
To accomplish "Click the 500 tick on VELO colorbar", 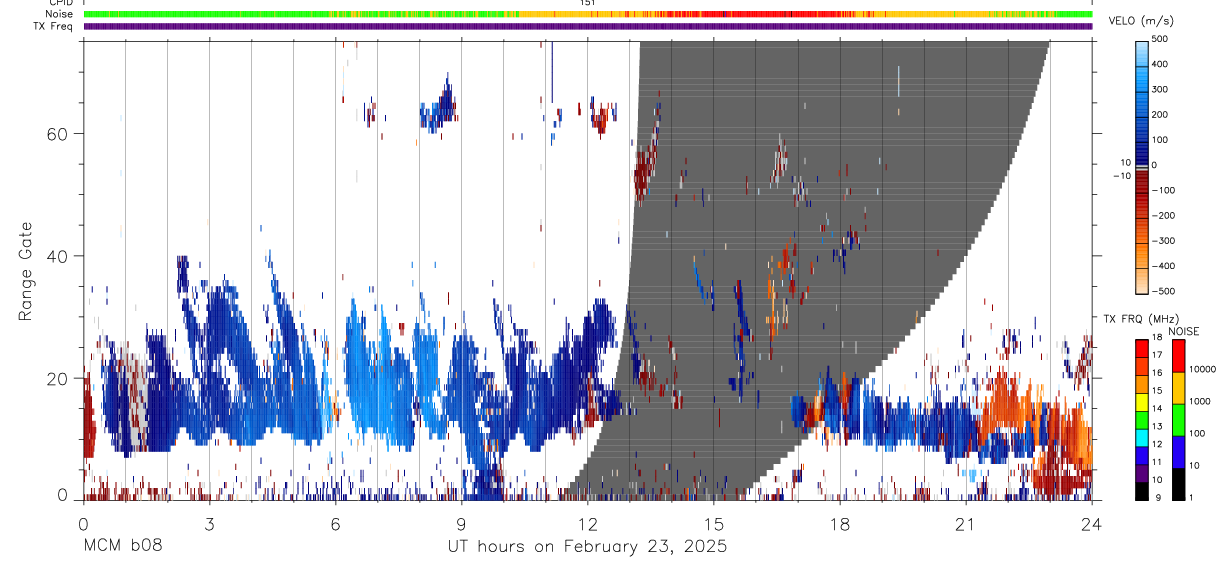I will point(1161,39).
